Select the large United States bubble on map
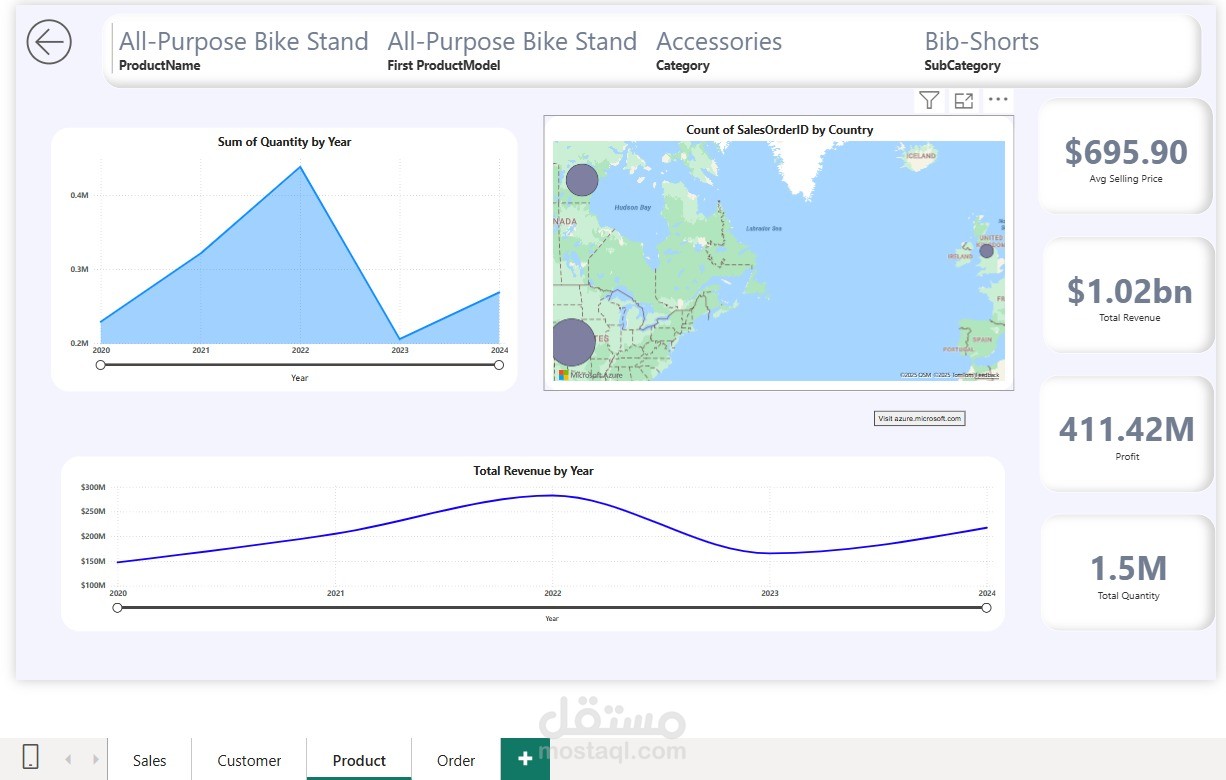Image resolution: width=1226 pixels, height=780 pixels. (x=572, y=342)
